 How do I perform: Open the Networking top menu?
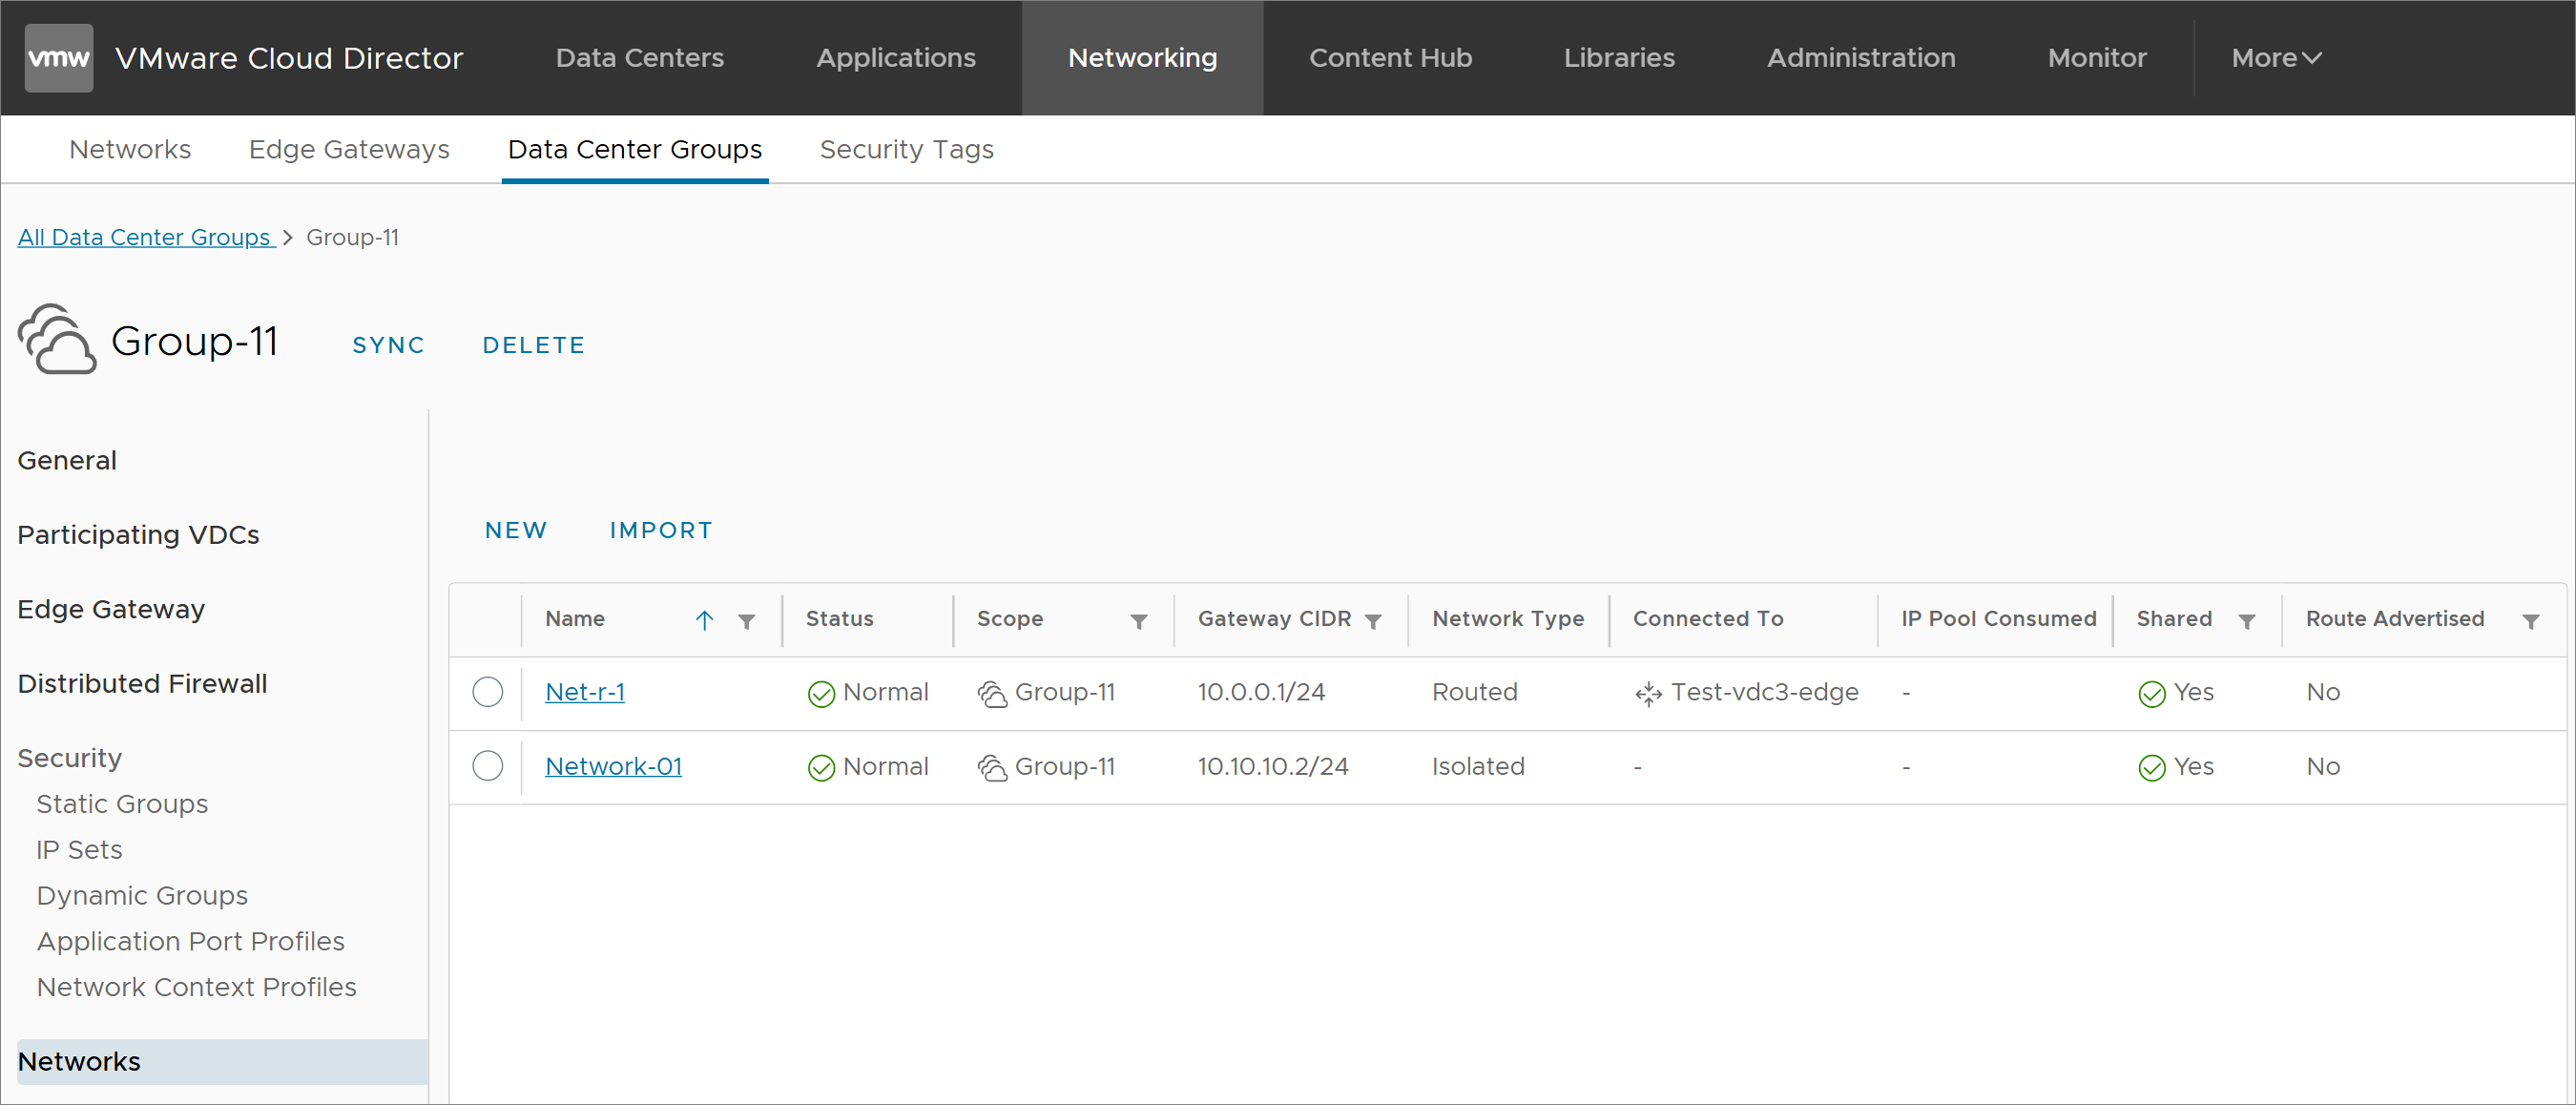pyautogui.click(x=1142, y=58)
